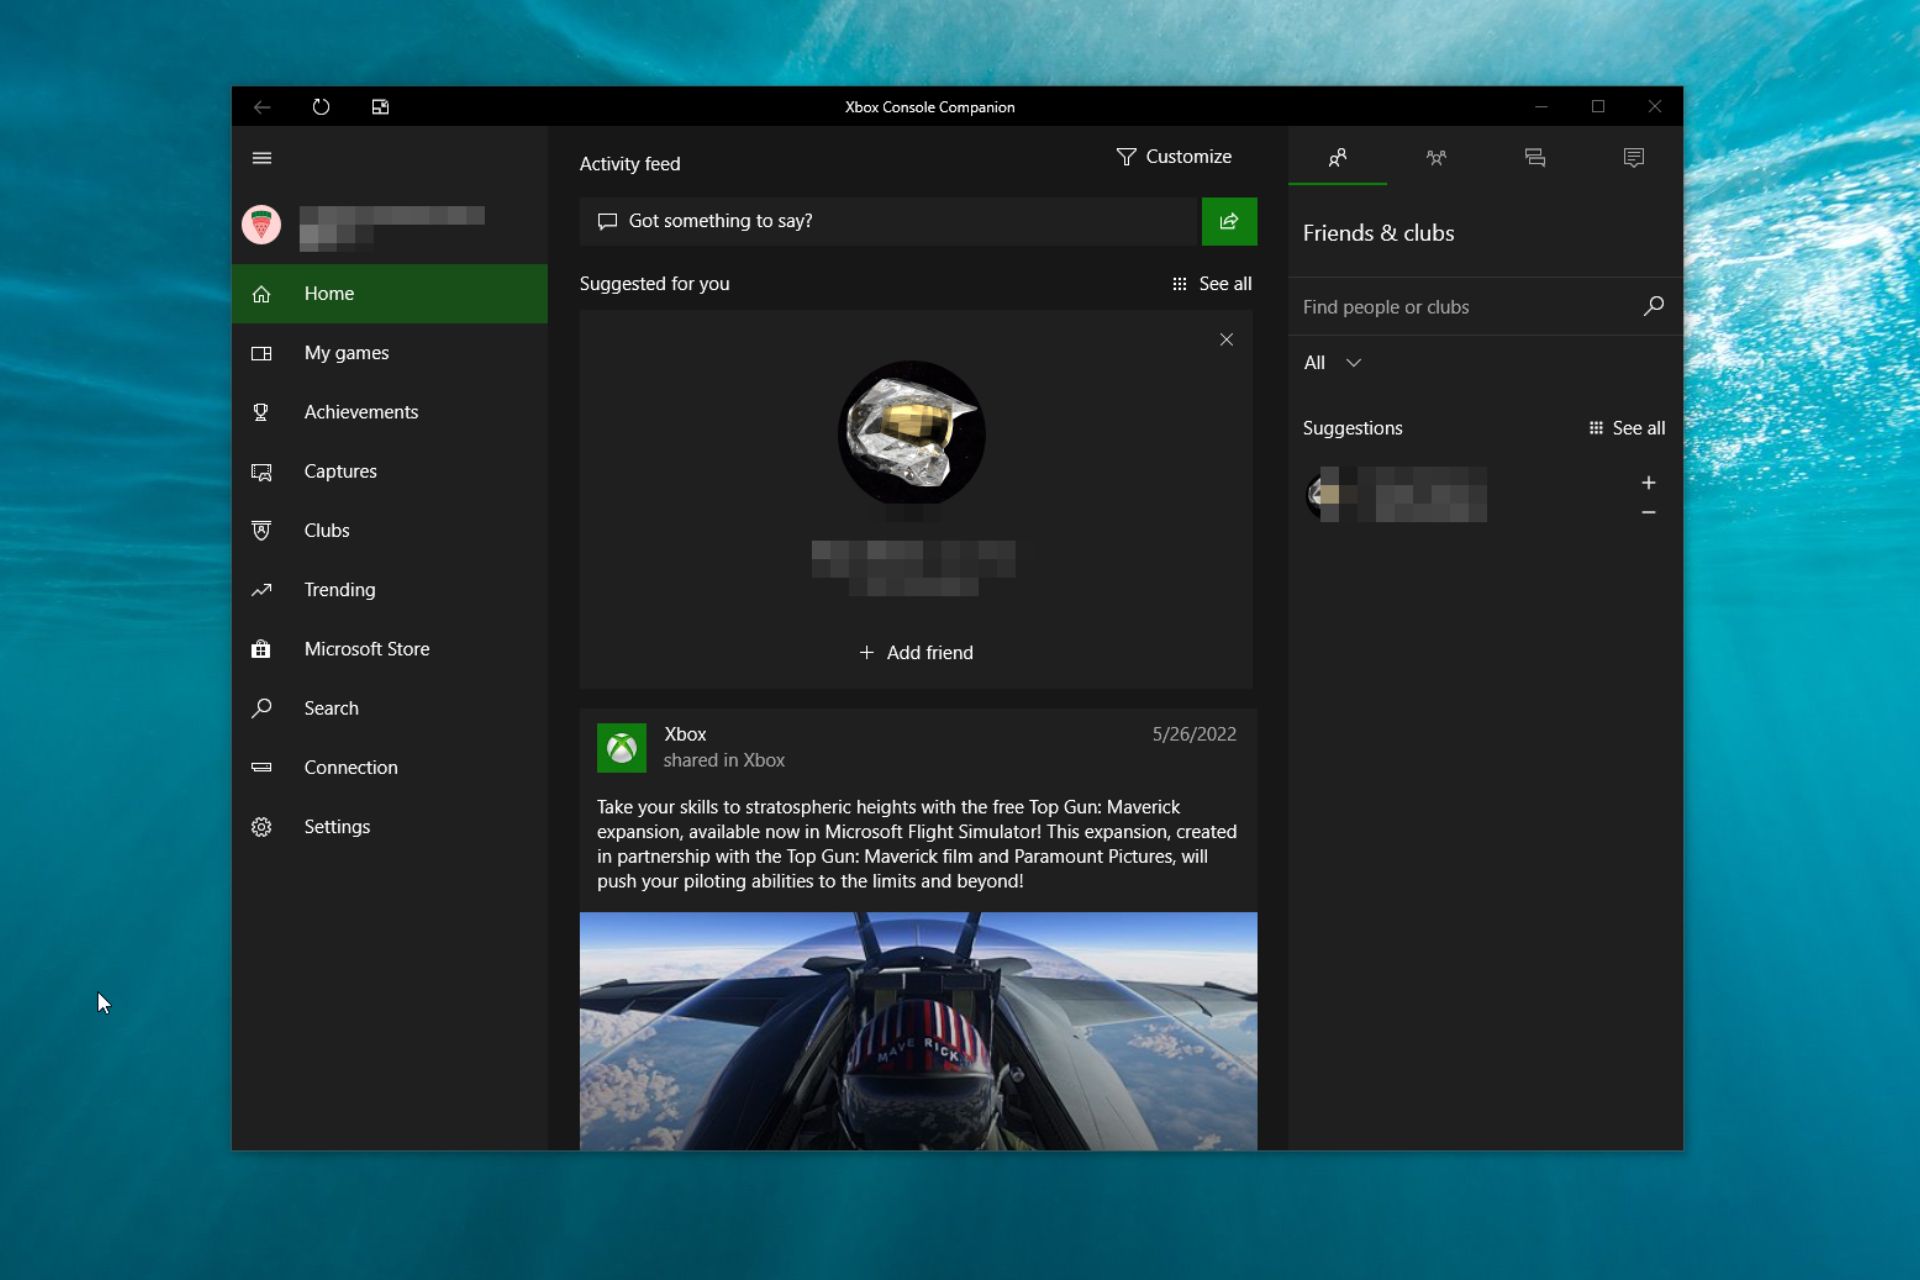Click the Friends & clubs icon
The image size is (1920, 1280).
(1336, 156)
